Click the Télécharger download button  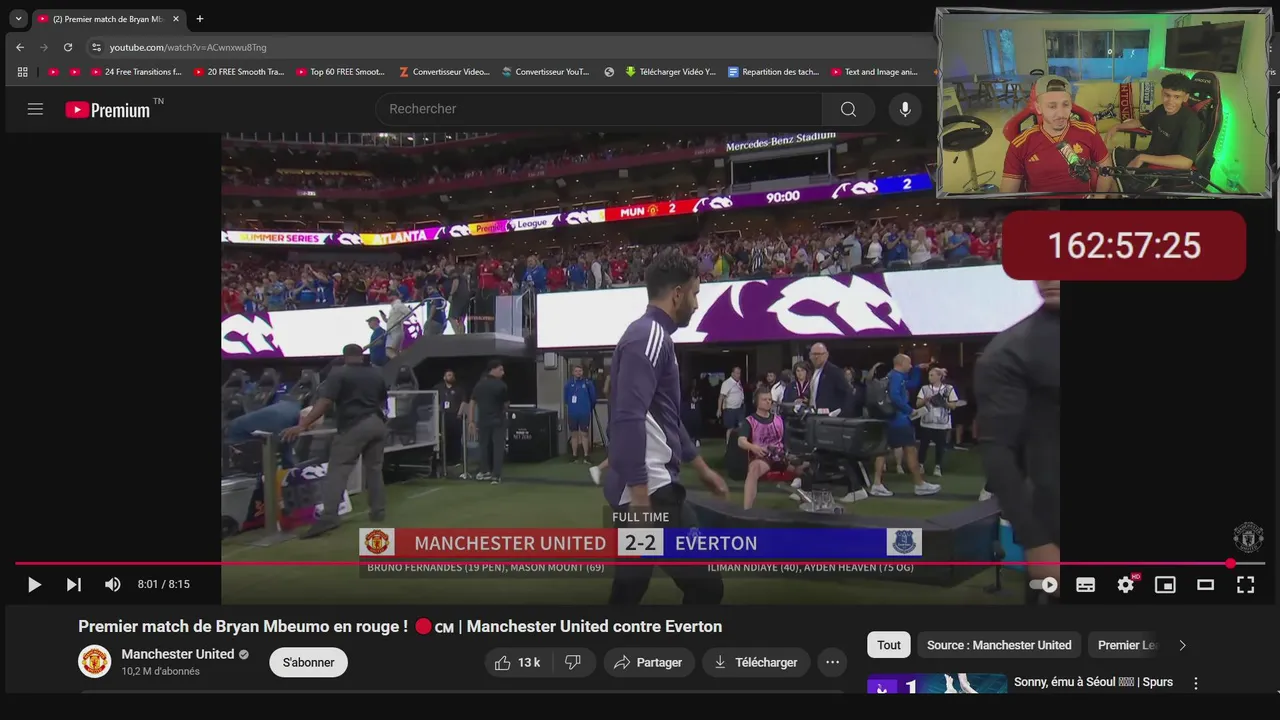756,662
